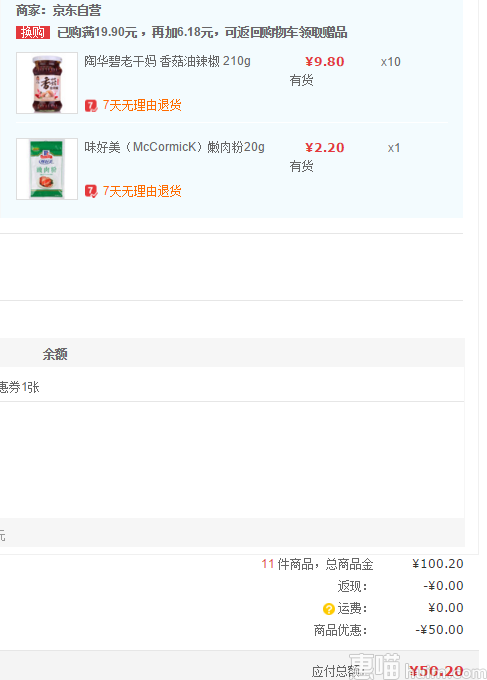The width and height of the screenshot is (487, 680).
Task: Click the 惠券1张 coupon entry
Action: pyautogui.click(x=20, y=387)
